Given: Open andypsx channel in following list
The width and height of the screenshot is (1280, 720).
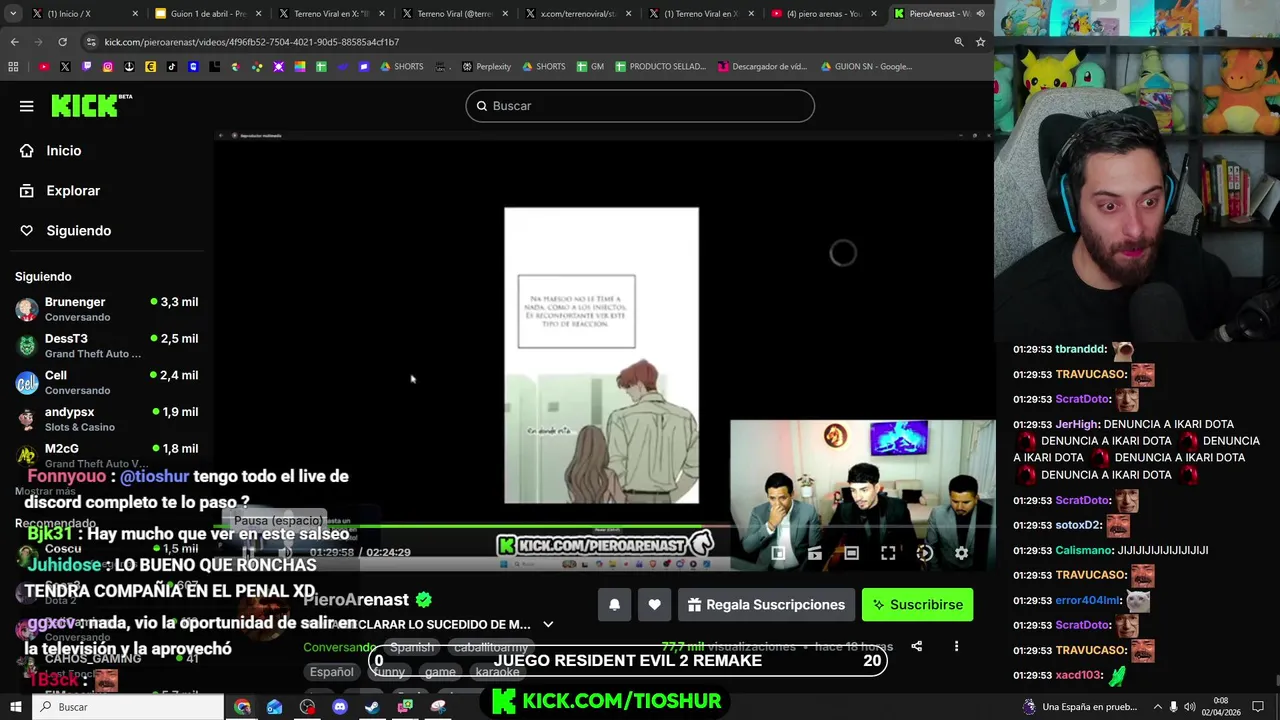Looking at the screenshot, I should (106, 419).
